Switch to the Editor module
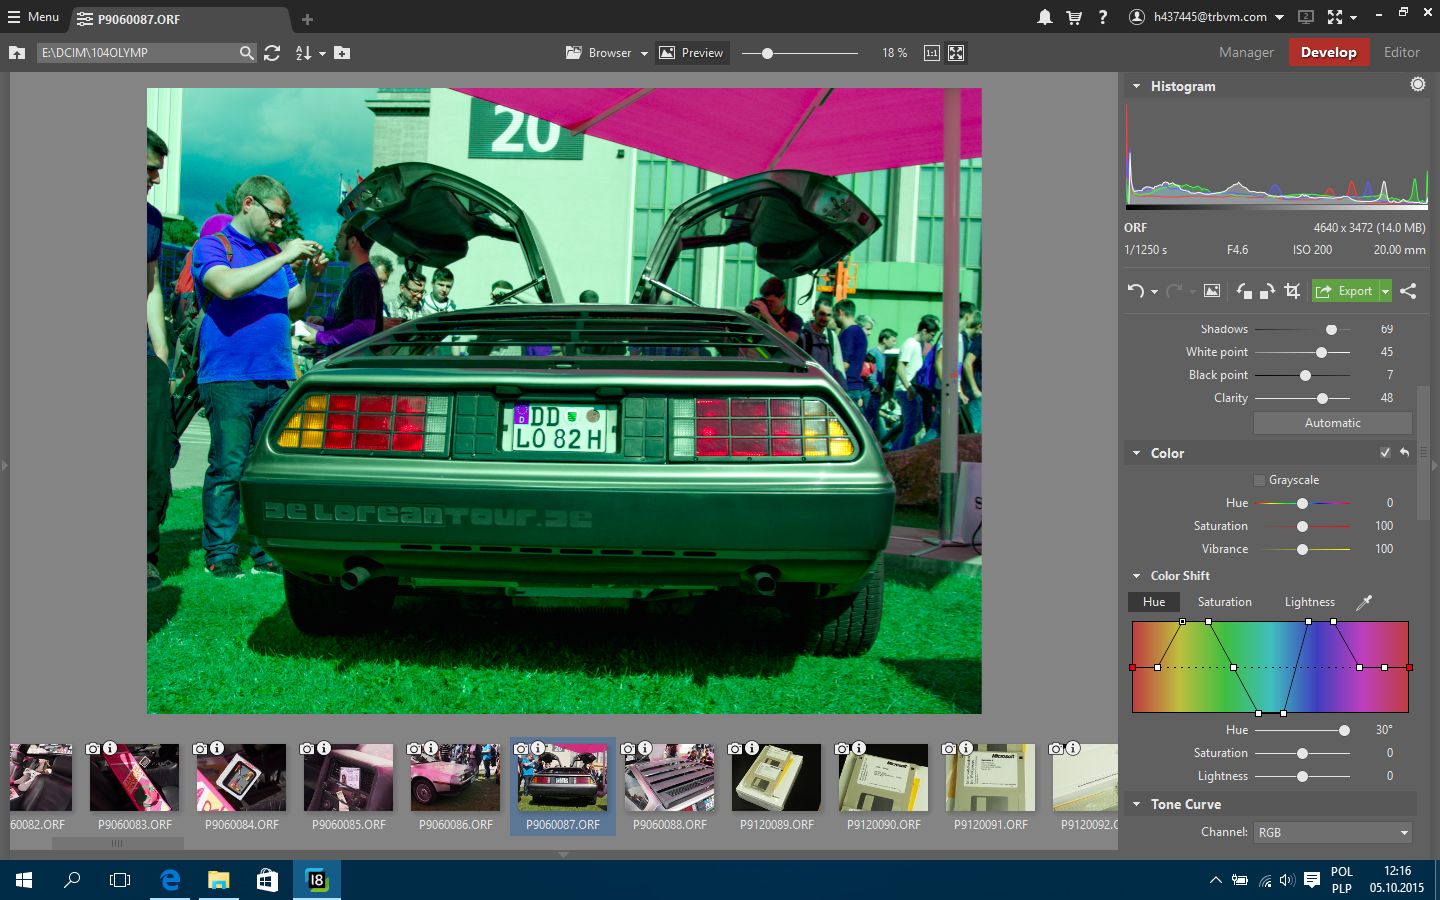The height and width of the screenshot is (900, 1440). pyautogui.click(x=1401, y=52)
